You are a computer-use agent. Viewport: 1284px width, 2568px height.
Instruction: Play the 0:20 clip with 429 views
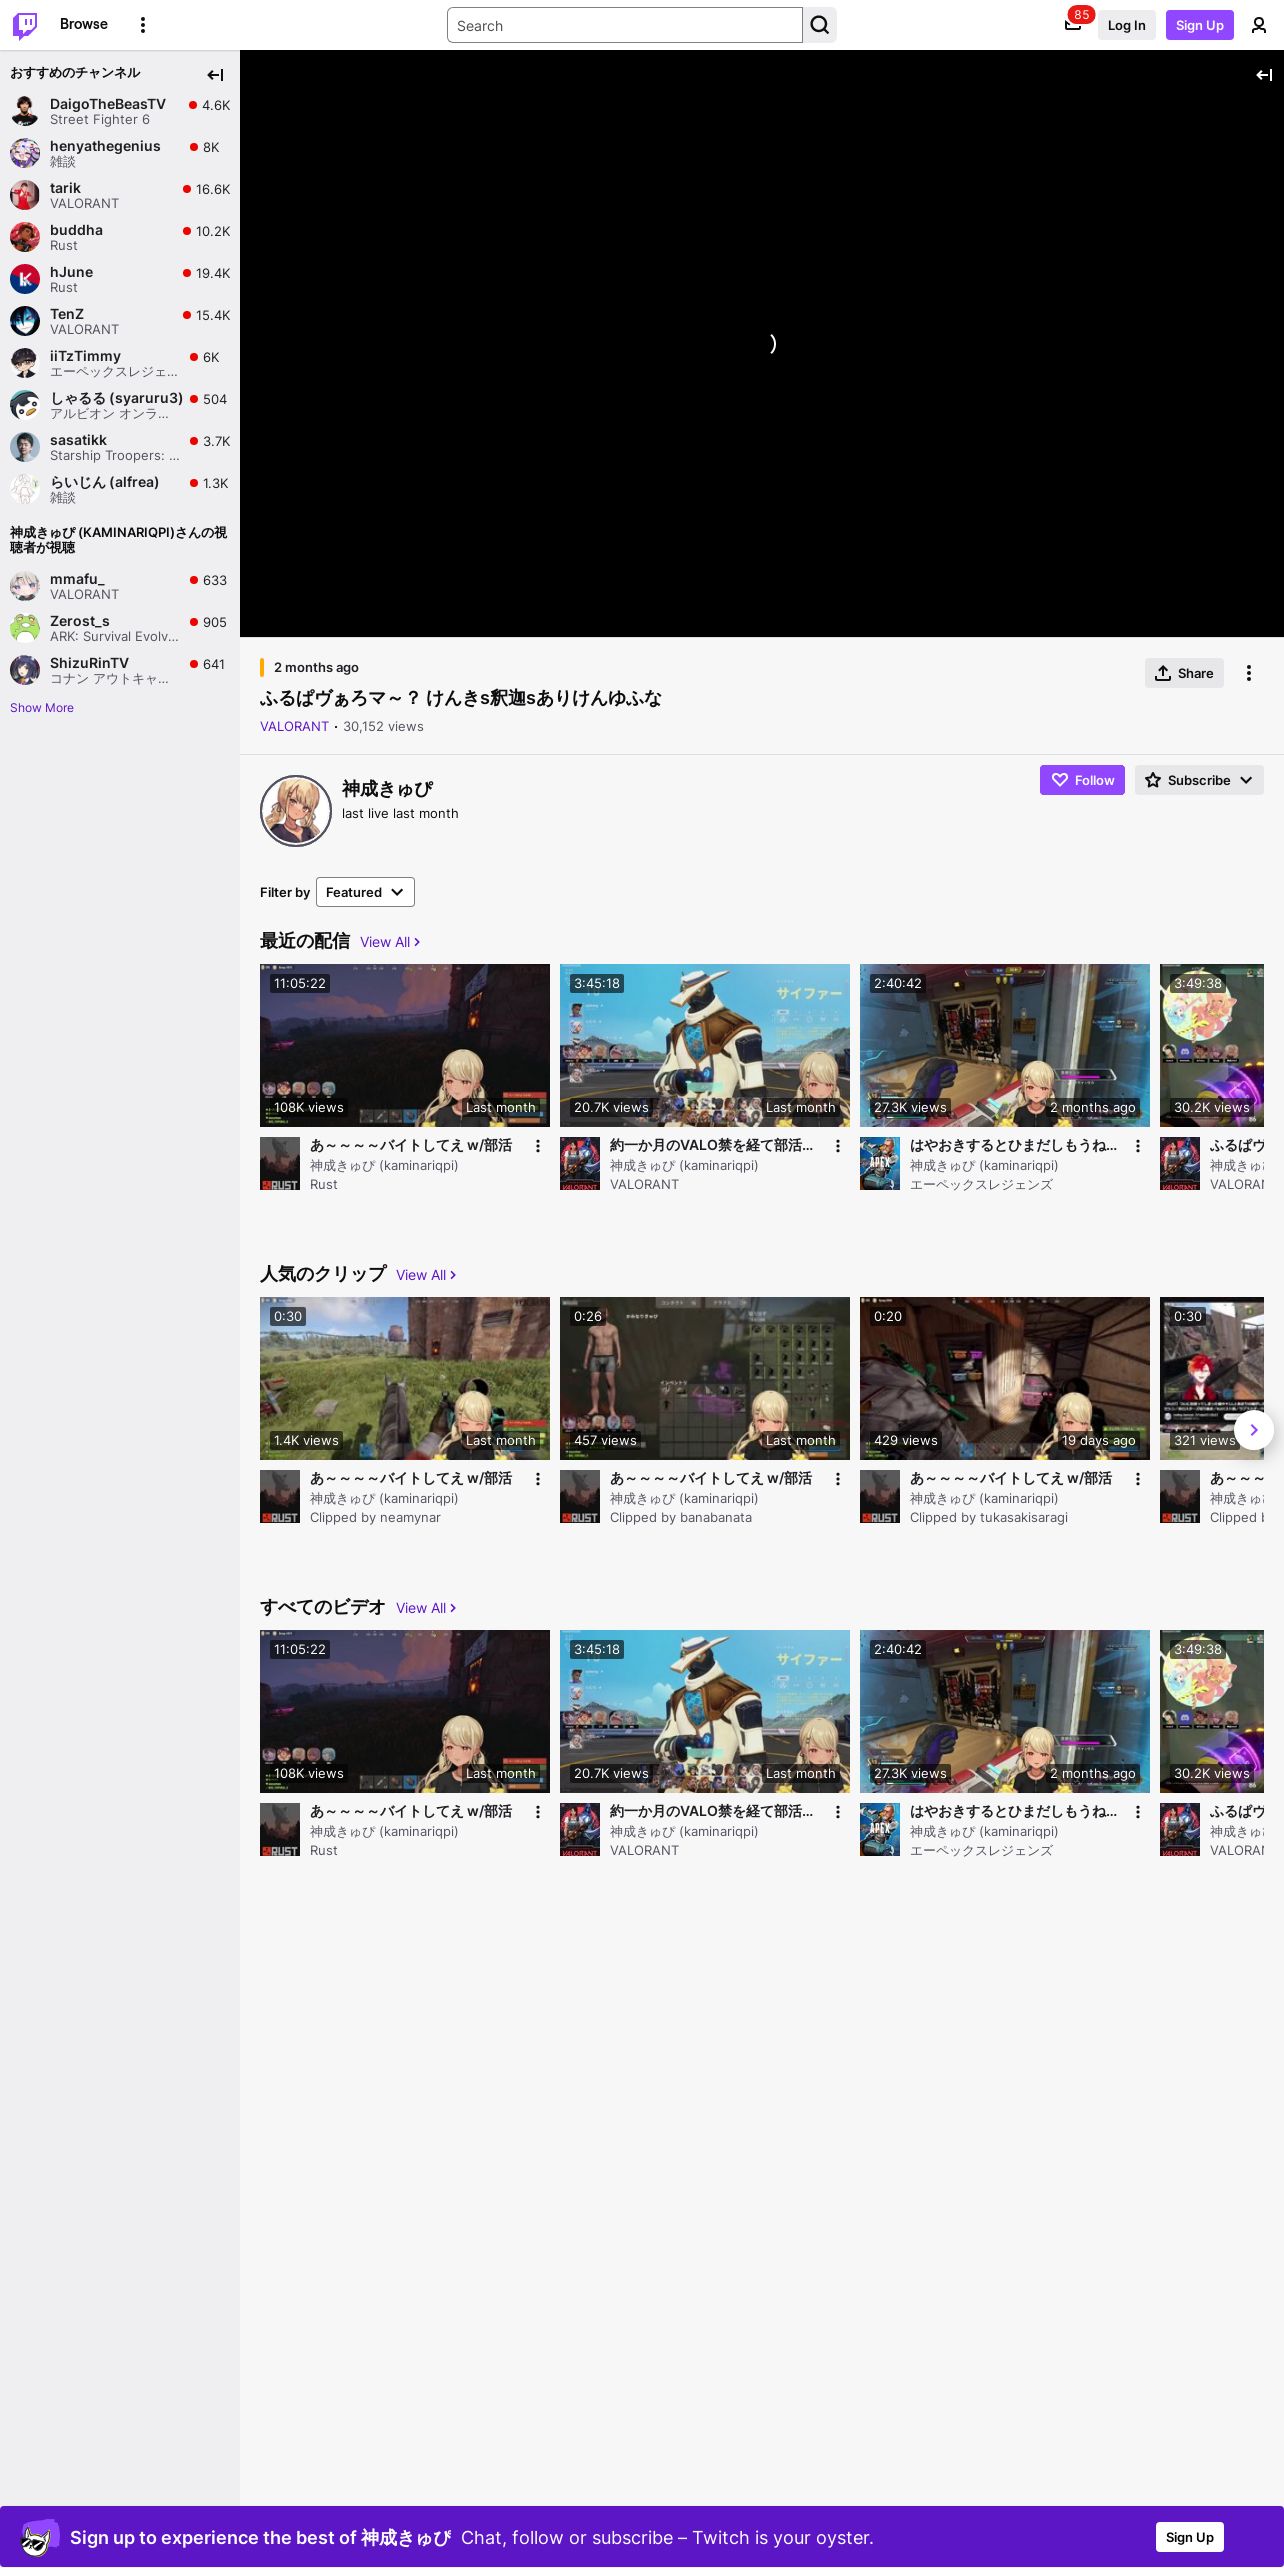point(1005,1378)
